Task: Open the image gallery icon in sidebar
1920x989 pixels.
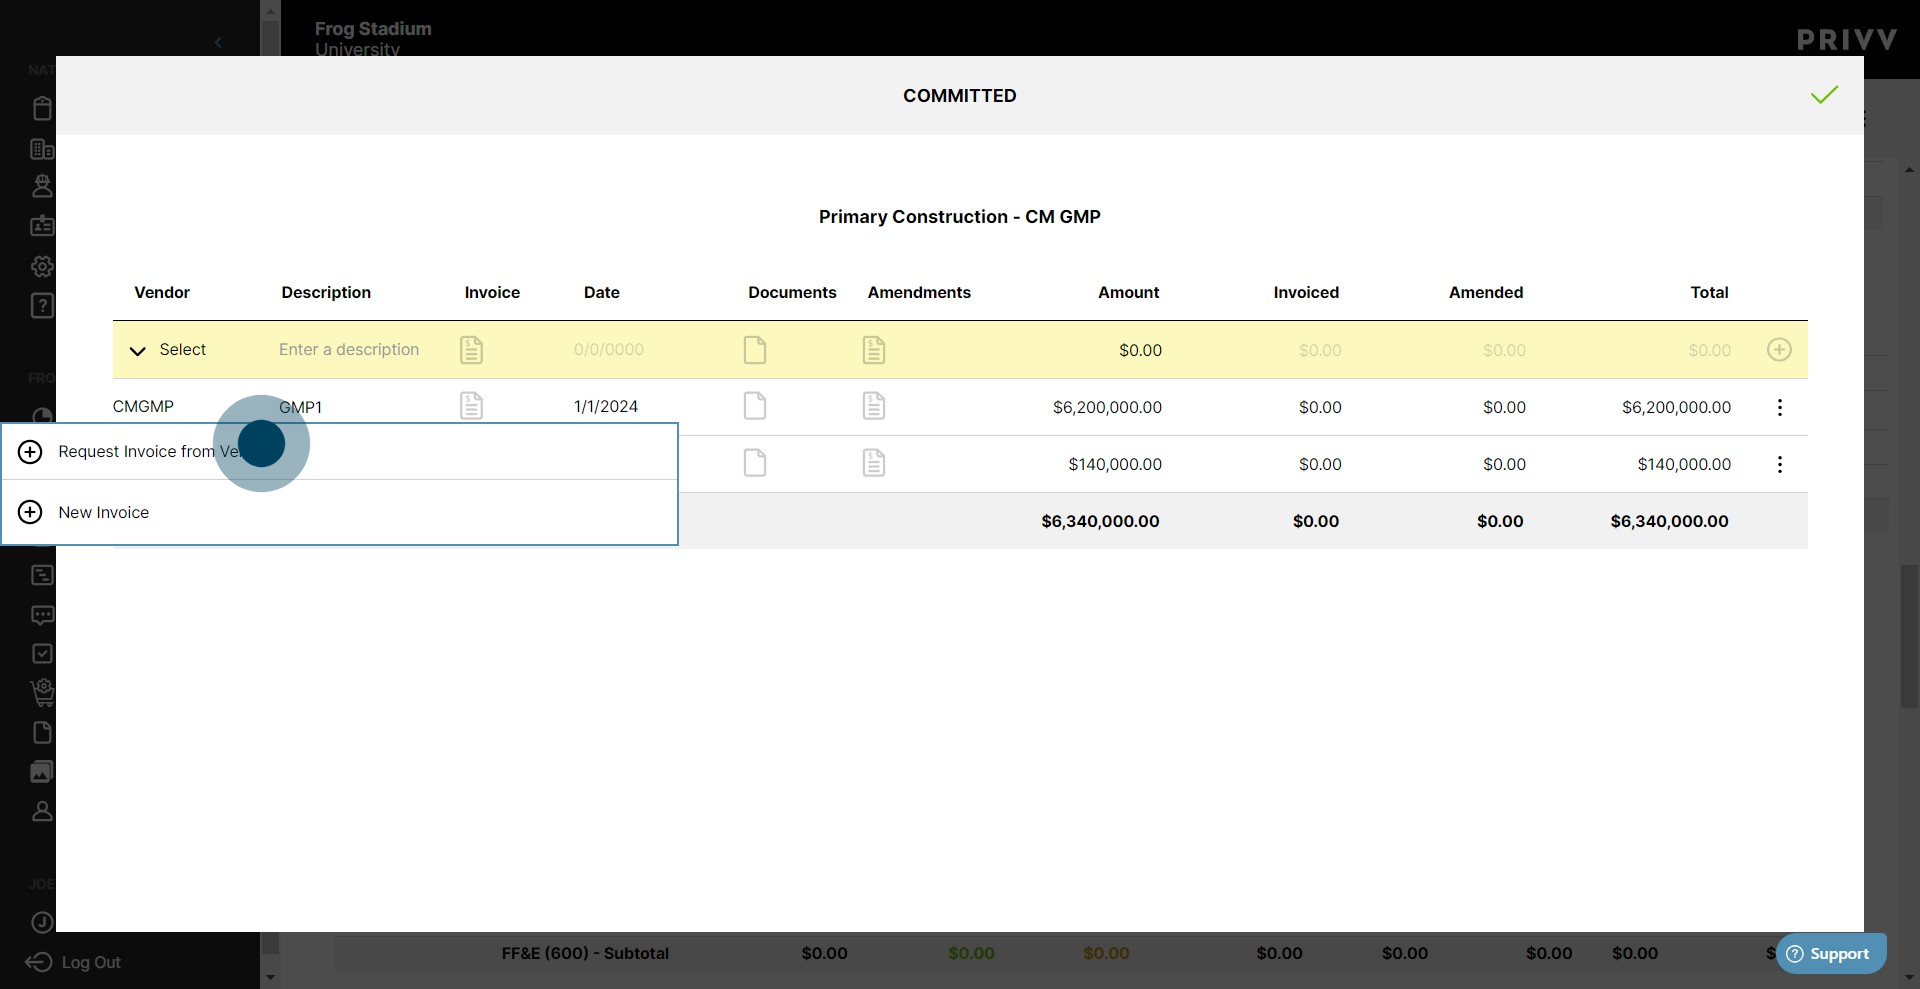Action: (42, 772)
